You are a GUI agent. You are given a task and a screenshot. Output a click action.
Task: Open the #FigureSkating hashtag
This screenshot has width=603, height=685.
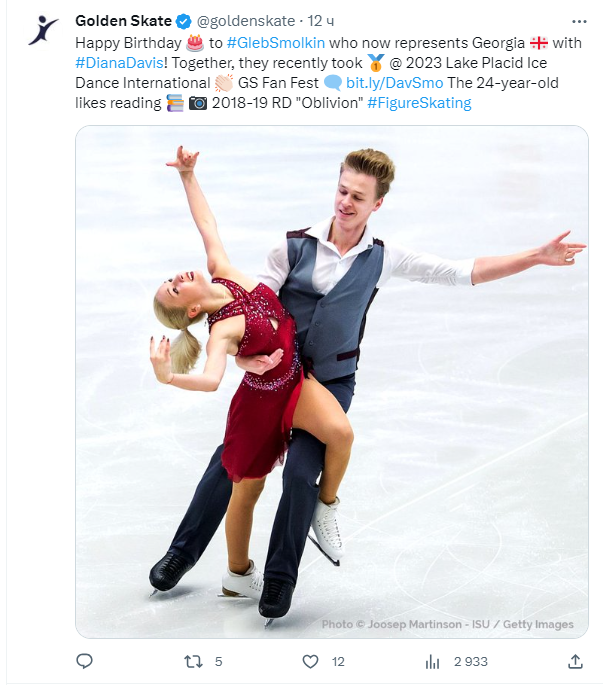(419, 103)
